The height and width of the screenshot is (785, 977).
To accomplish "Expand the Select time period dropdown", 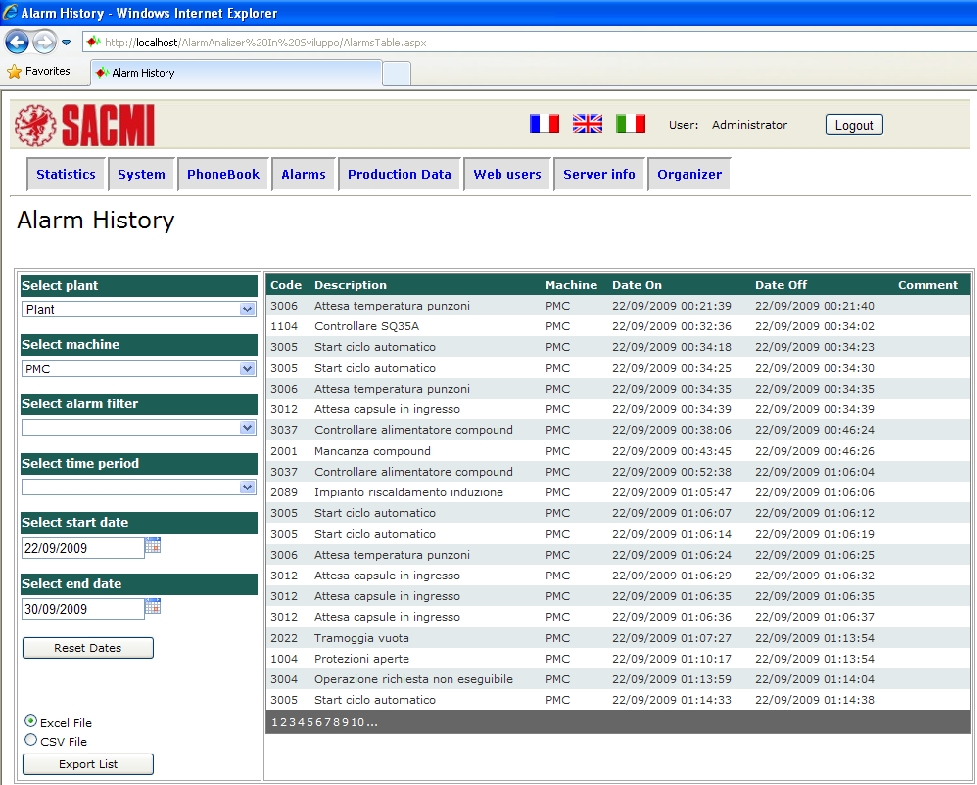I will coord(138,487).
